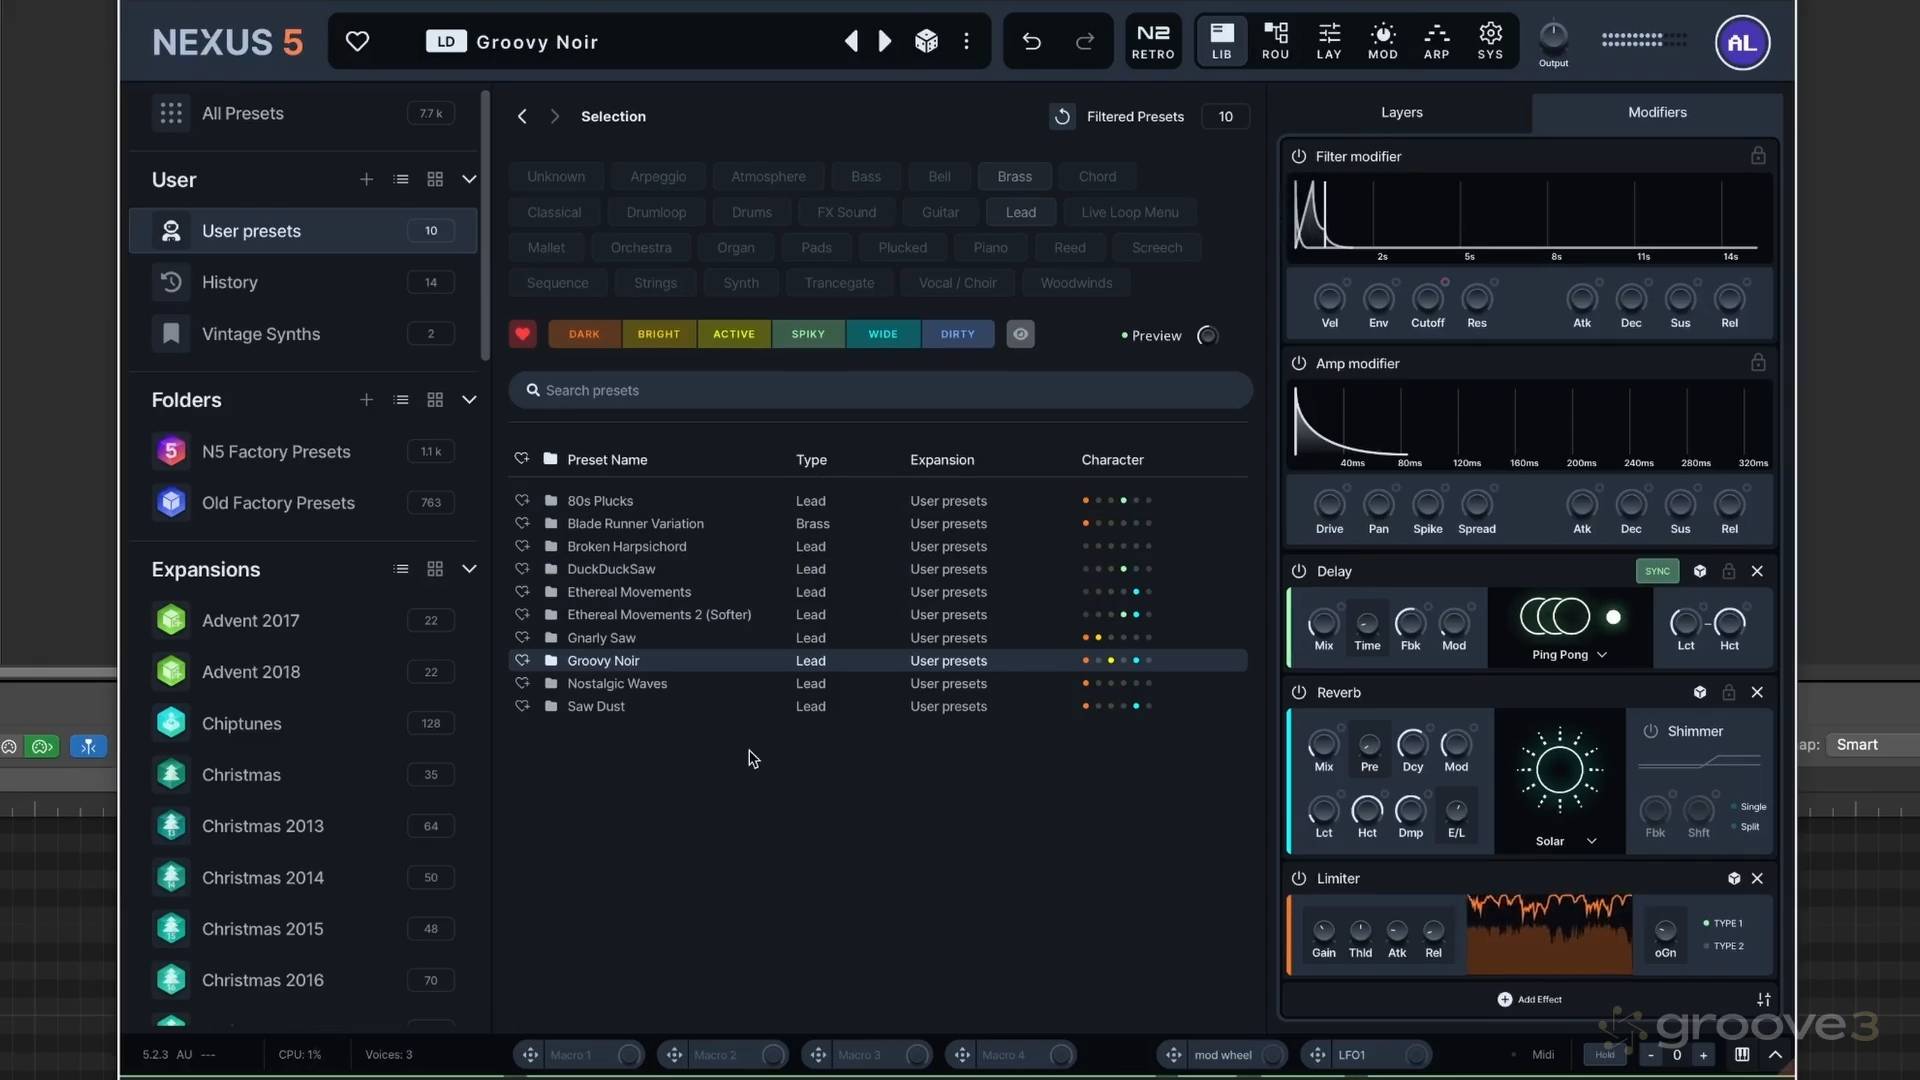
Task: Randomize the Reverb effect dice icon
Action: (x=1700, y=692)
